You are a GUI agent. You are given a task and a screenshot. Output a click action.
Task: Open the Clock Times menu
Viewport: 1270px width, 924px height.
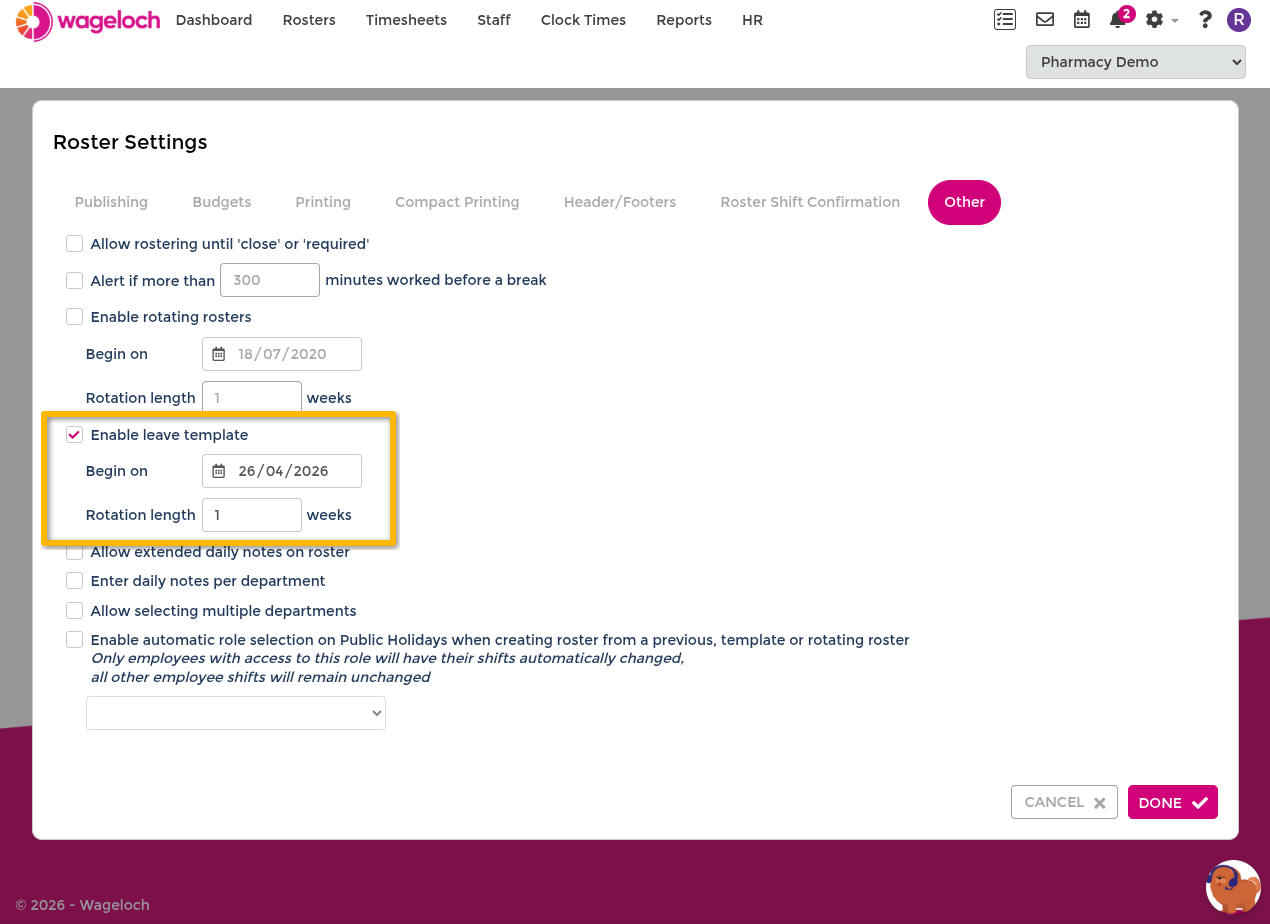click(583, 20)
